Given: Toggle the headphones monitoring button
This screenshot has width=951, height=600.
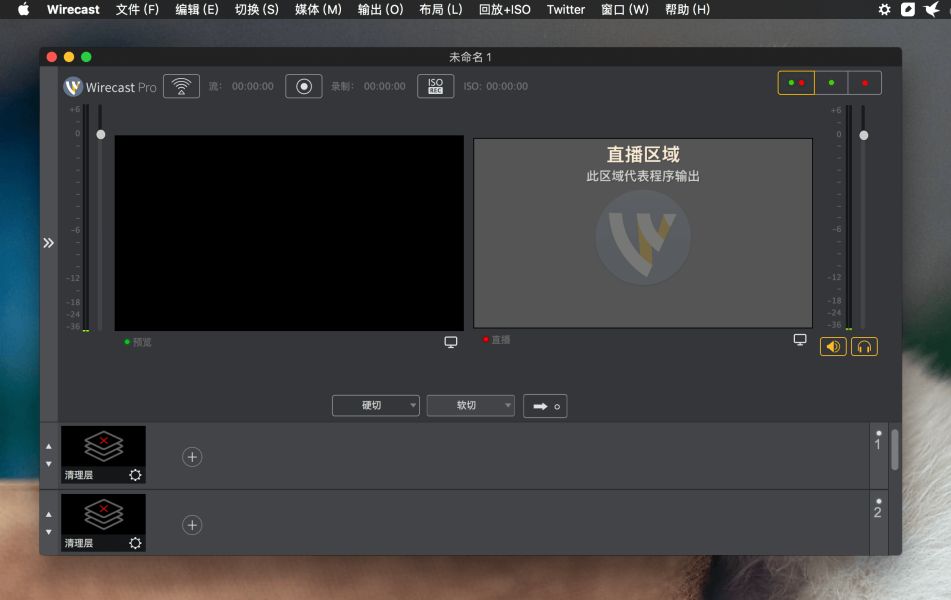Looking at the screenshot, I should [864, 347].
